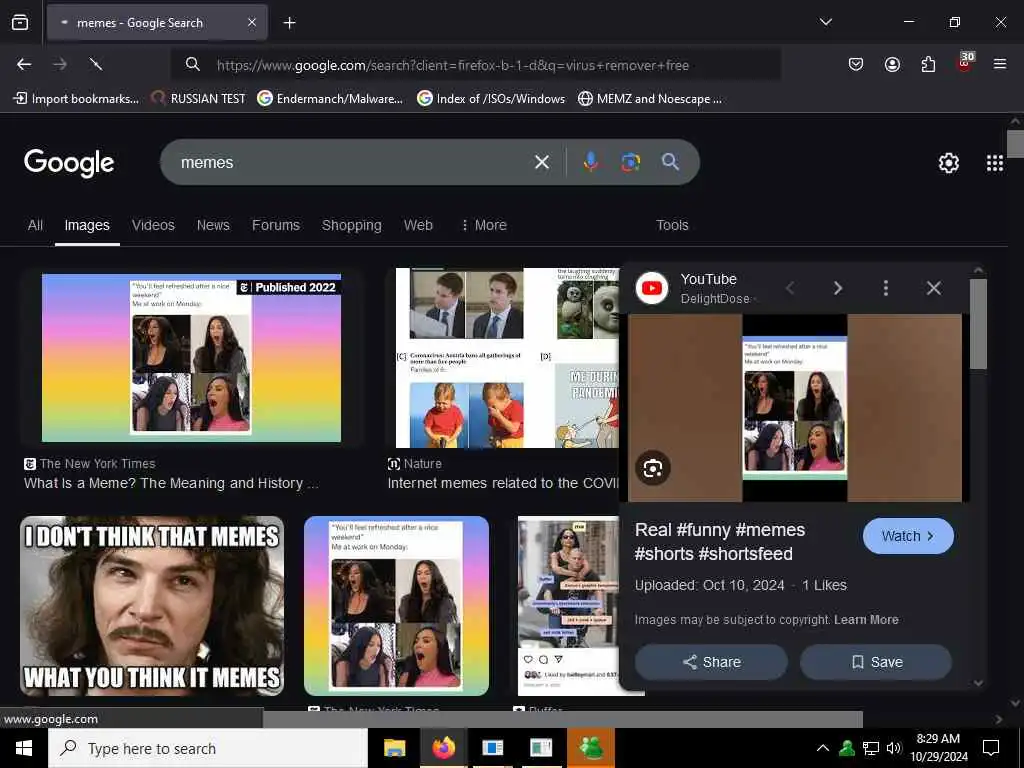Open the copyright Learn More link
The height and width of the screenshot is (768, 1024).
tap(866, 620)
